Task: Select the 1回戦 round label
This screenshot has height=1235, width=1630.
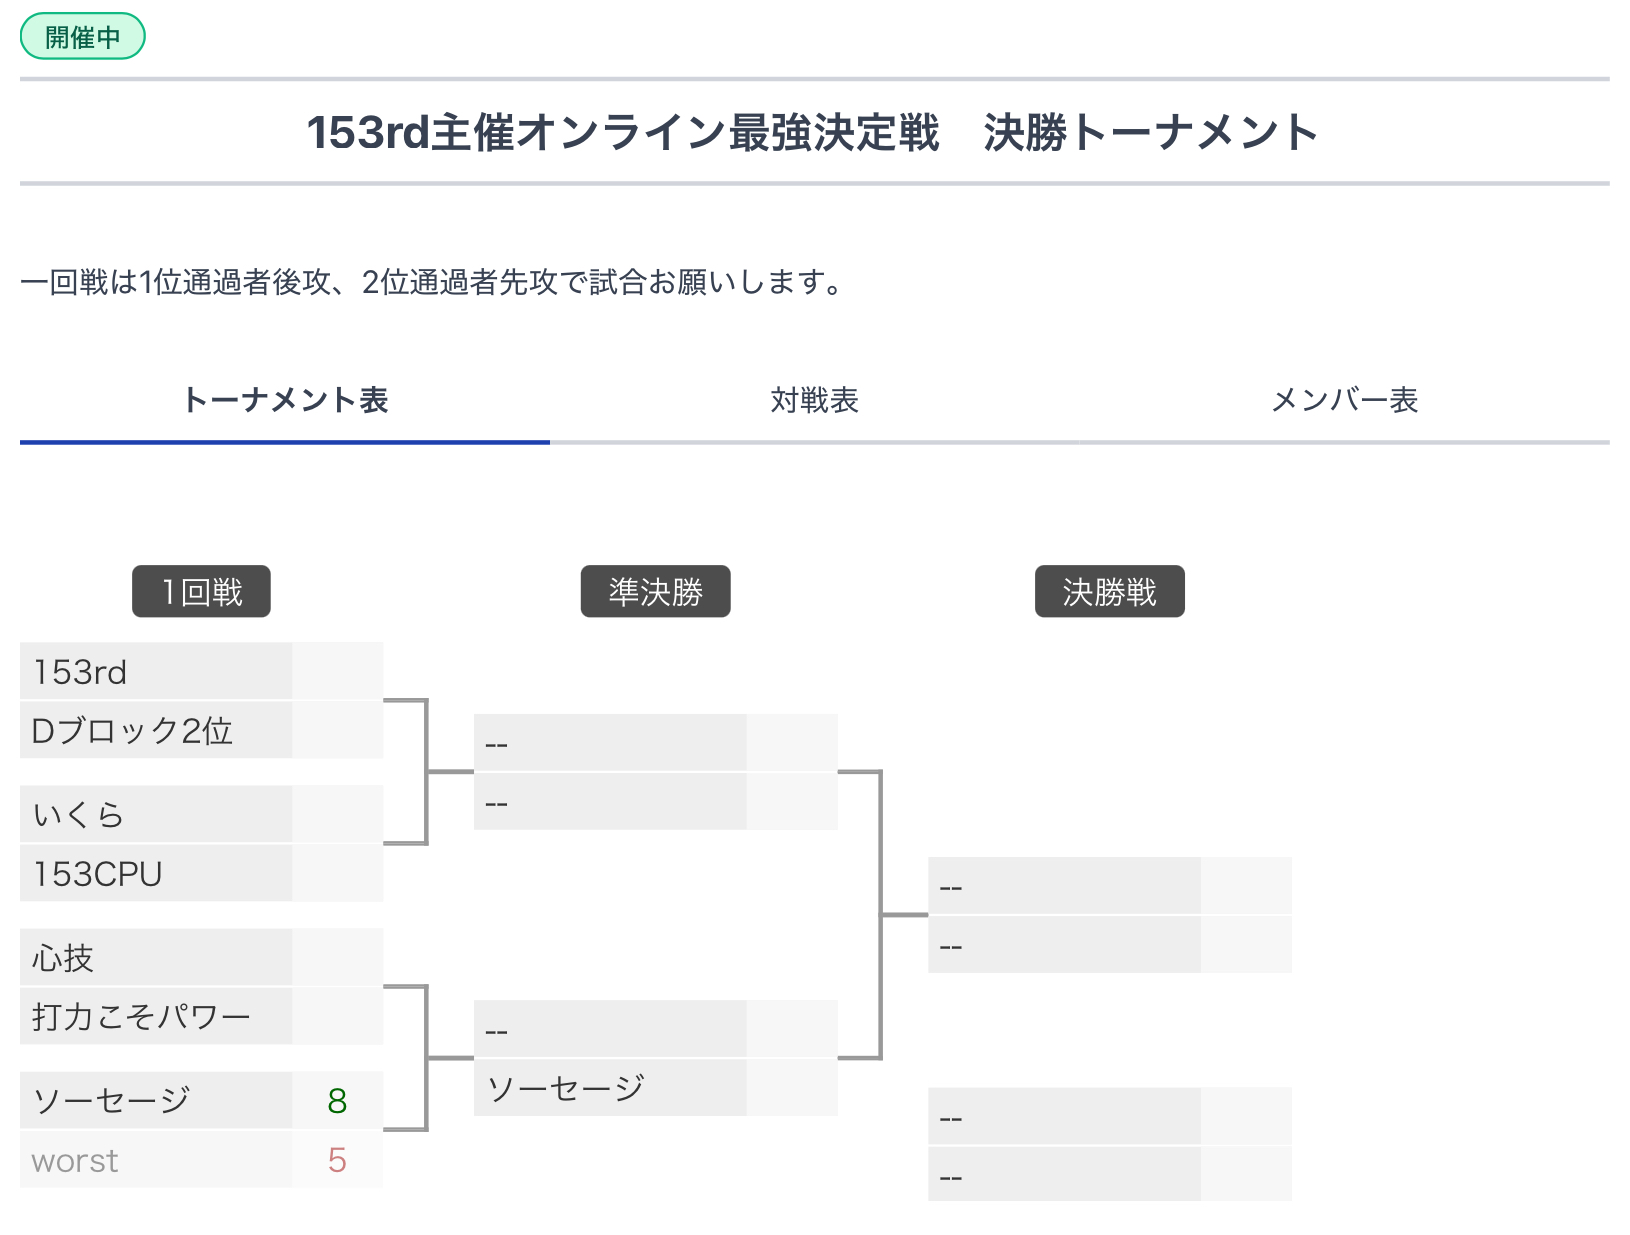Action: (202, 592)
